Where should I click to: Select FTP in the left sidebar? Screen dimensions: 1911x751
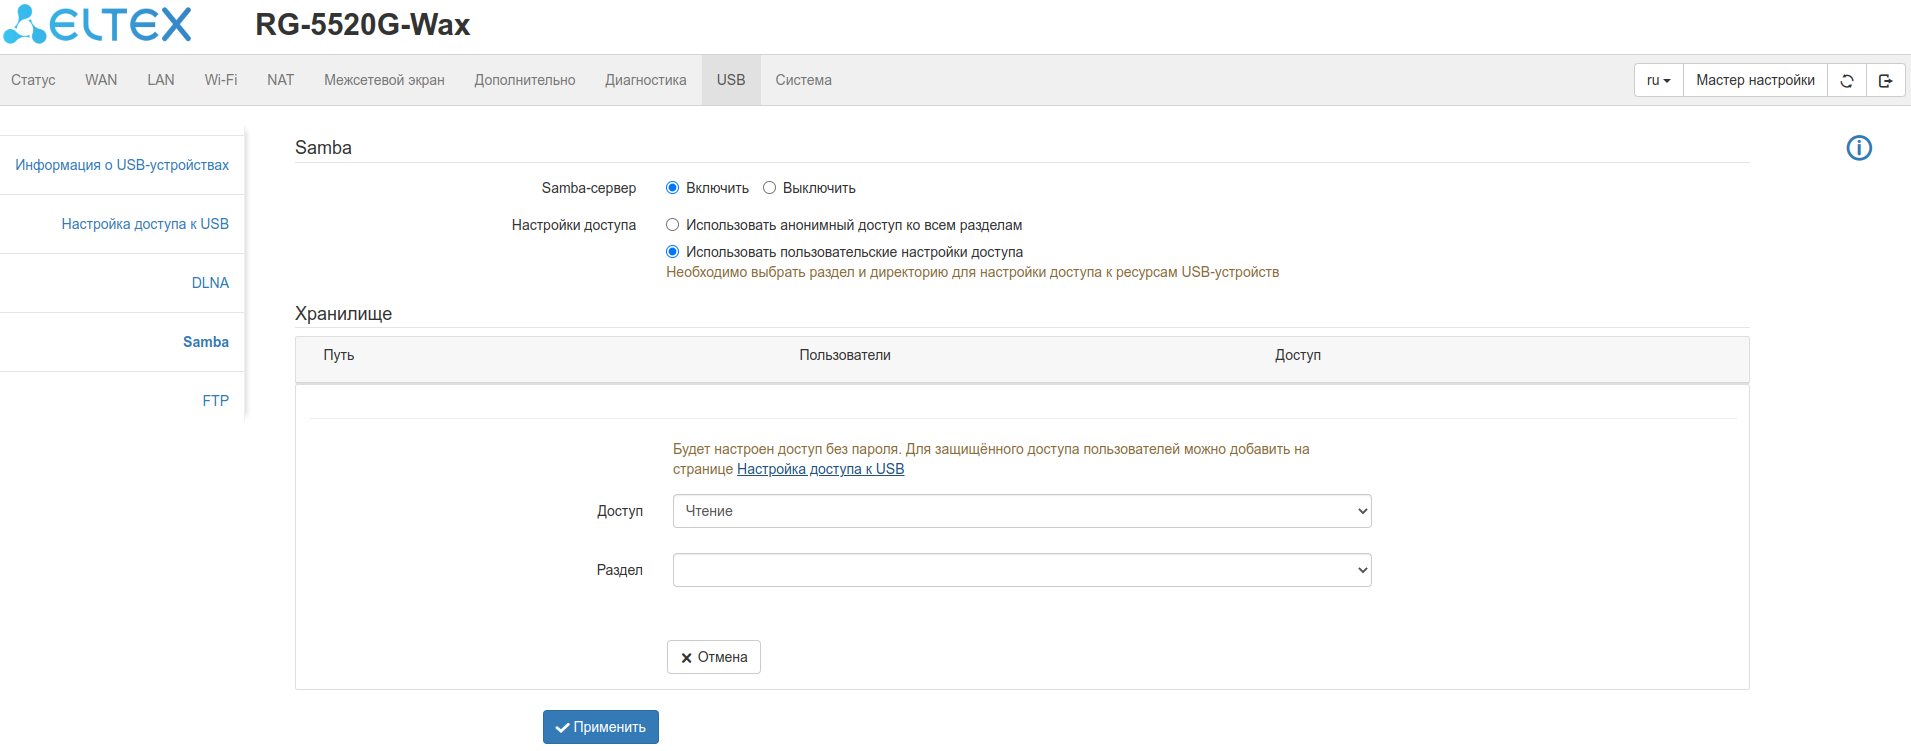[215, 401]
